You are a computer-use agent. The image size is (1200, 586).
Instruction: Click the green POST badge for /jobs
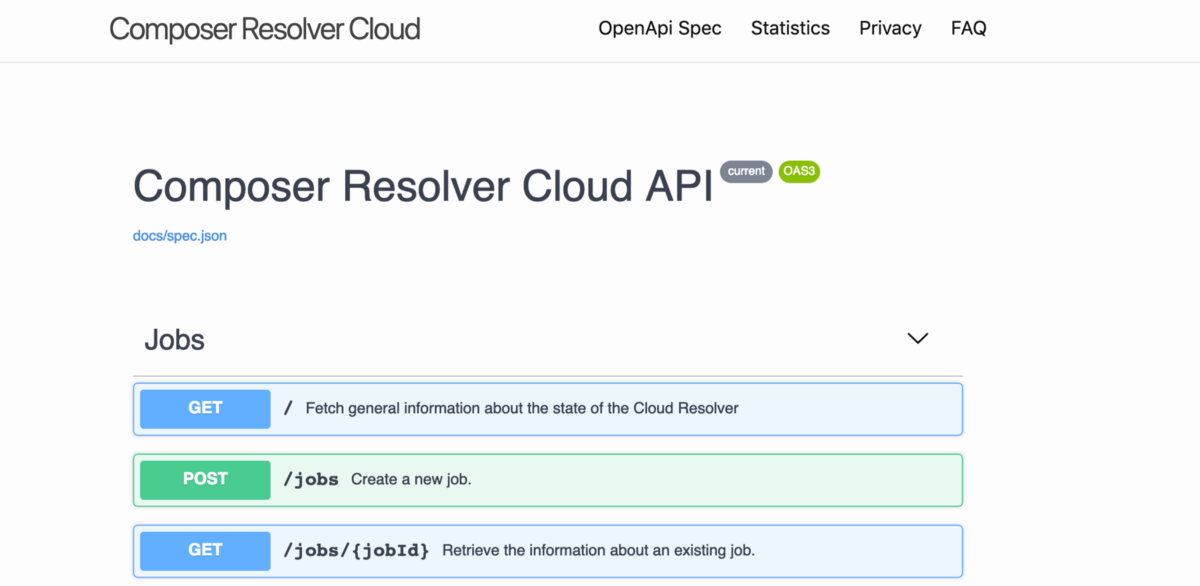[x=205, y=479]
